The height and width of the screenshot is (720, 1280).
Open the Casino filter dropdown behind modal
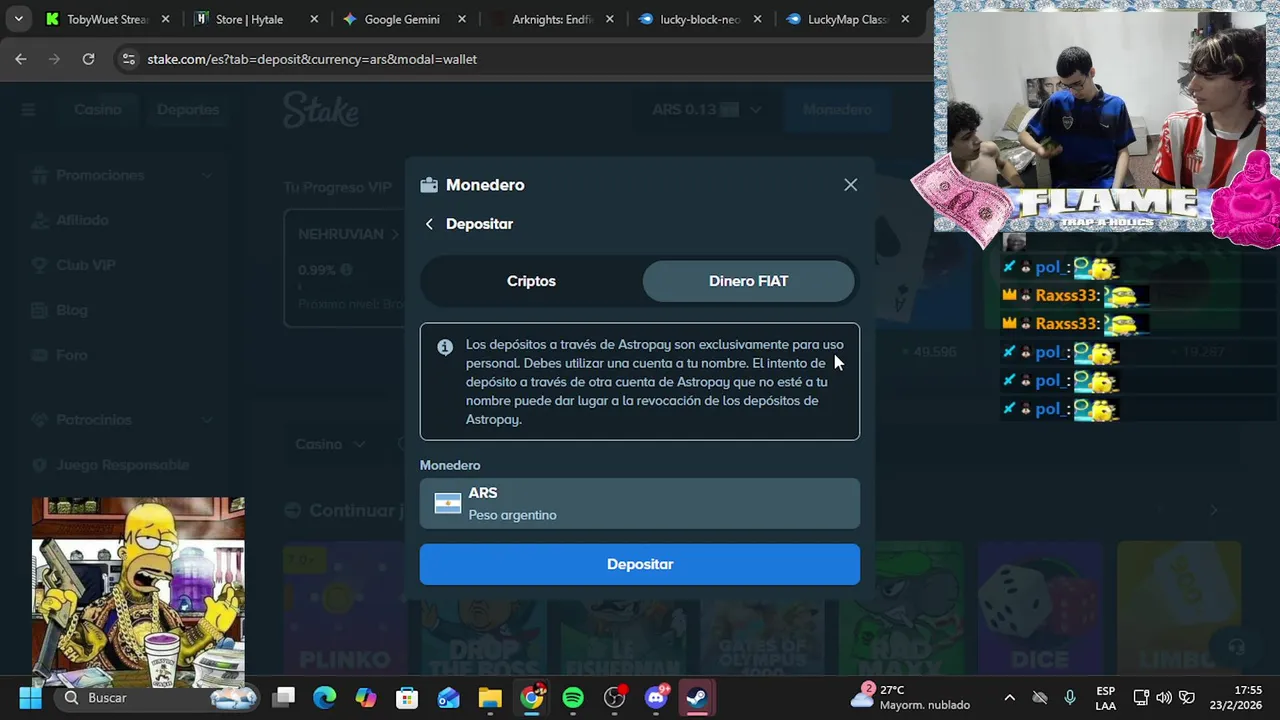(x=331, y=444)
